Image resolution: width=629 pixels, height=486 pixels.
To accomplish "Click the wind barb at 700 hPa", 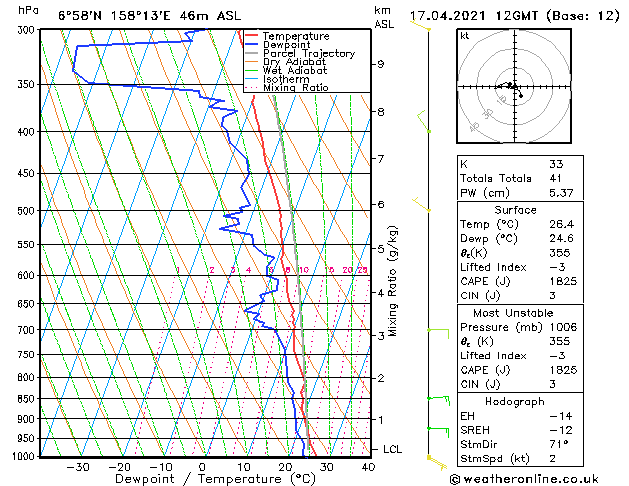I will click(438, 333).
